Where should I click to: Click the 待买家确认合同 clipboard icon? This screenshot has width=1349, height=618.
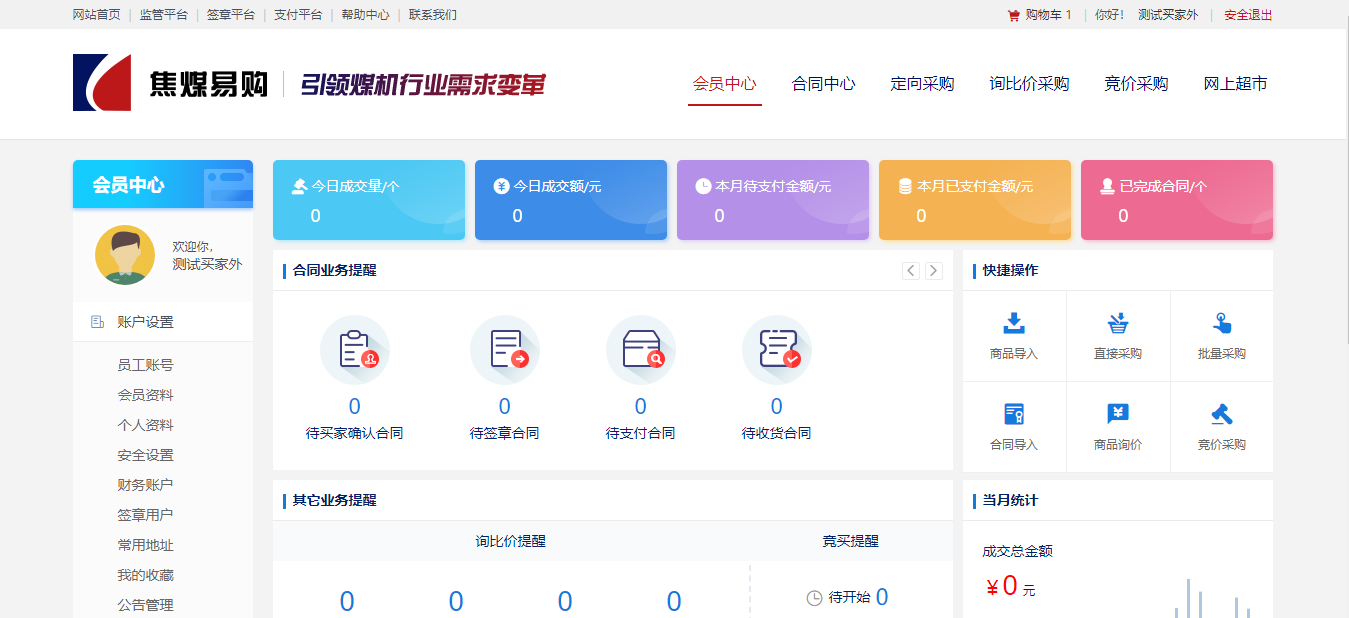tap(354, 350)
